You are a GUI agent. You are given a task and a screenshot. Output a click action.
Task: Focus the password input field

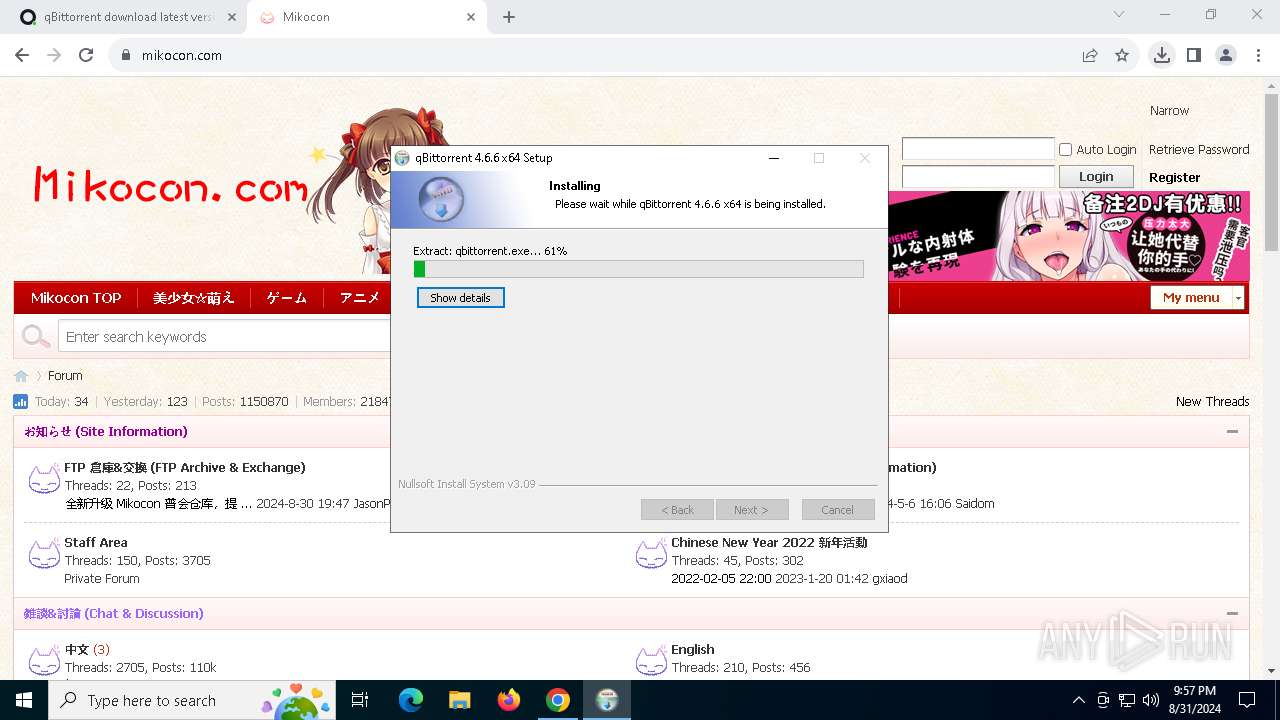(978, 177)
